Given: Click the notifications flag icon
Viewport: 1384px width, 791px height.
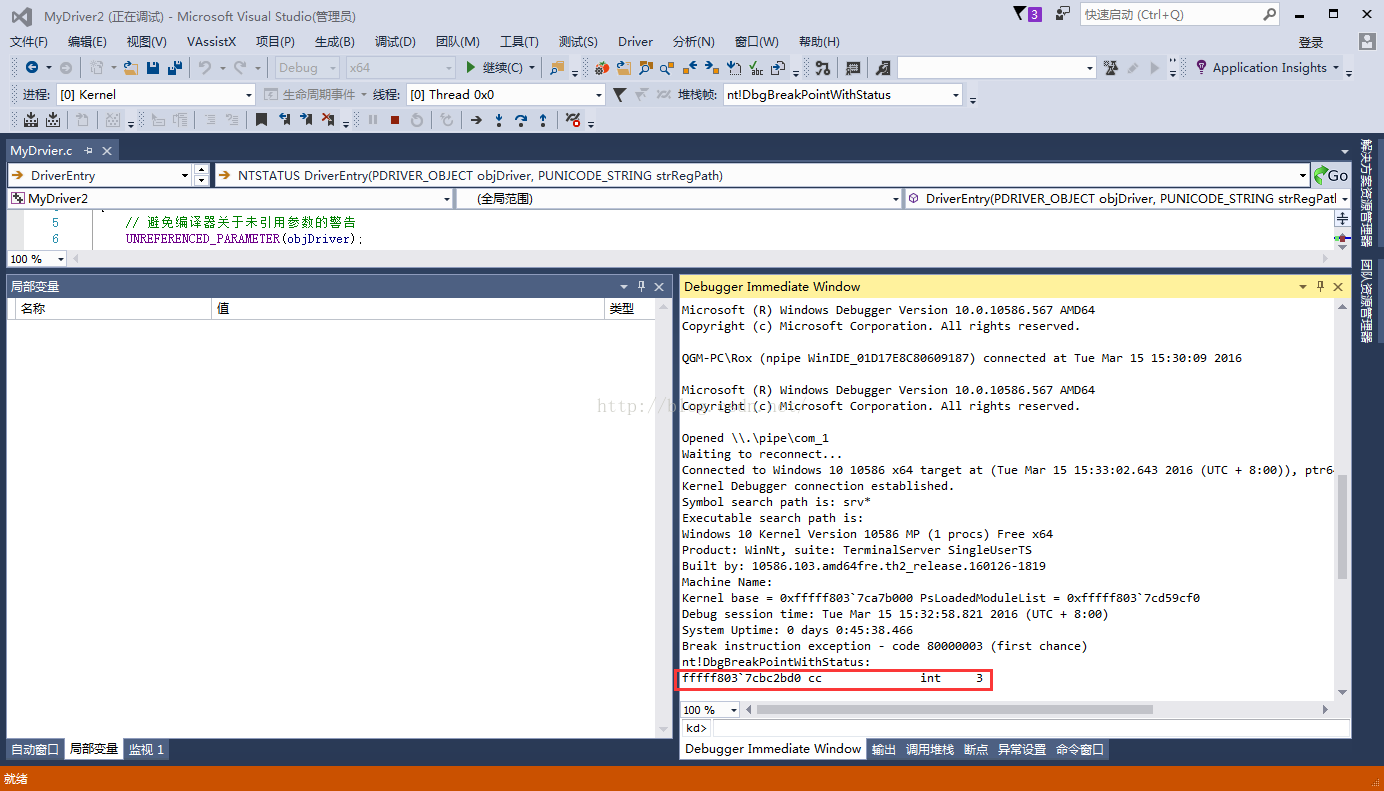Looking at the screenshot, I should point(1027,14).
